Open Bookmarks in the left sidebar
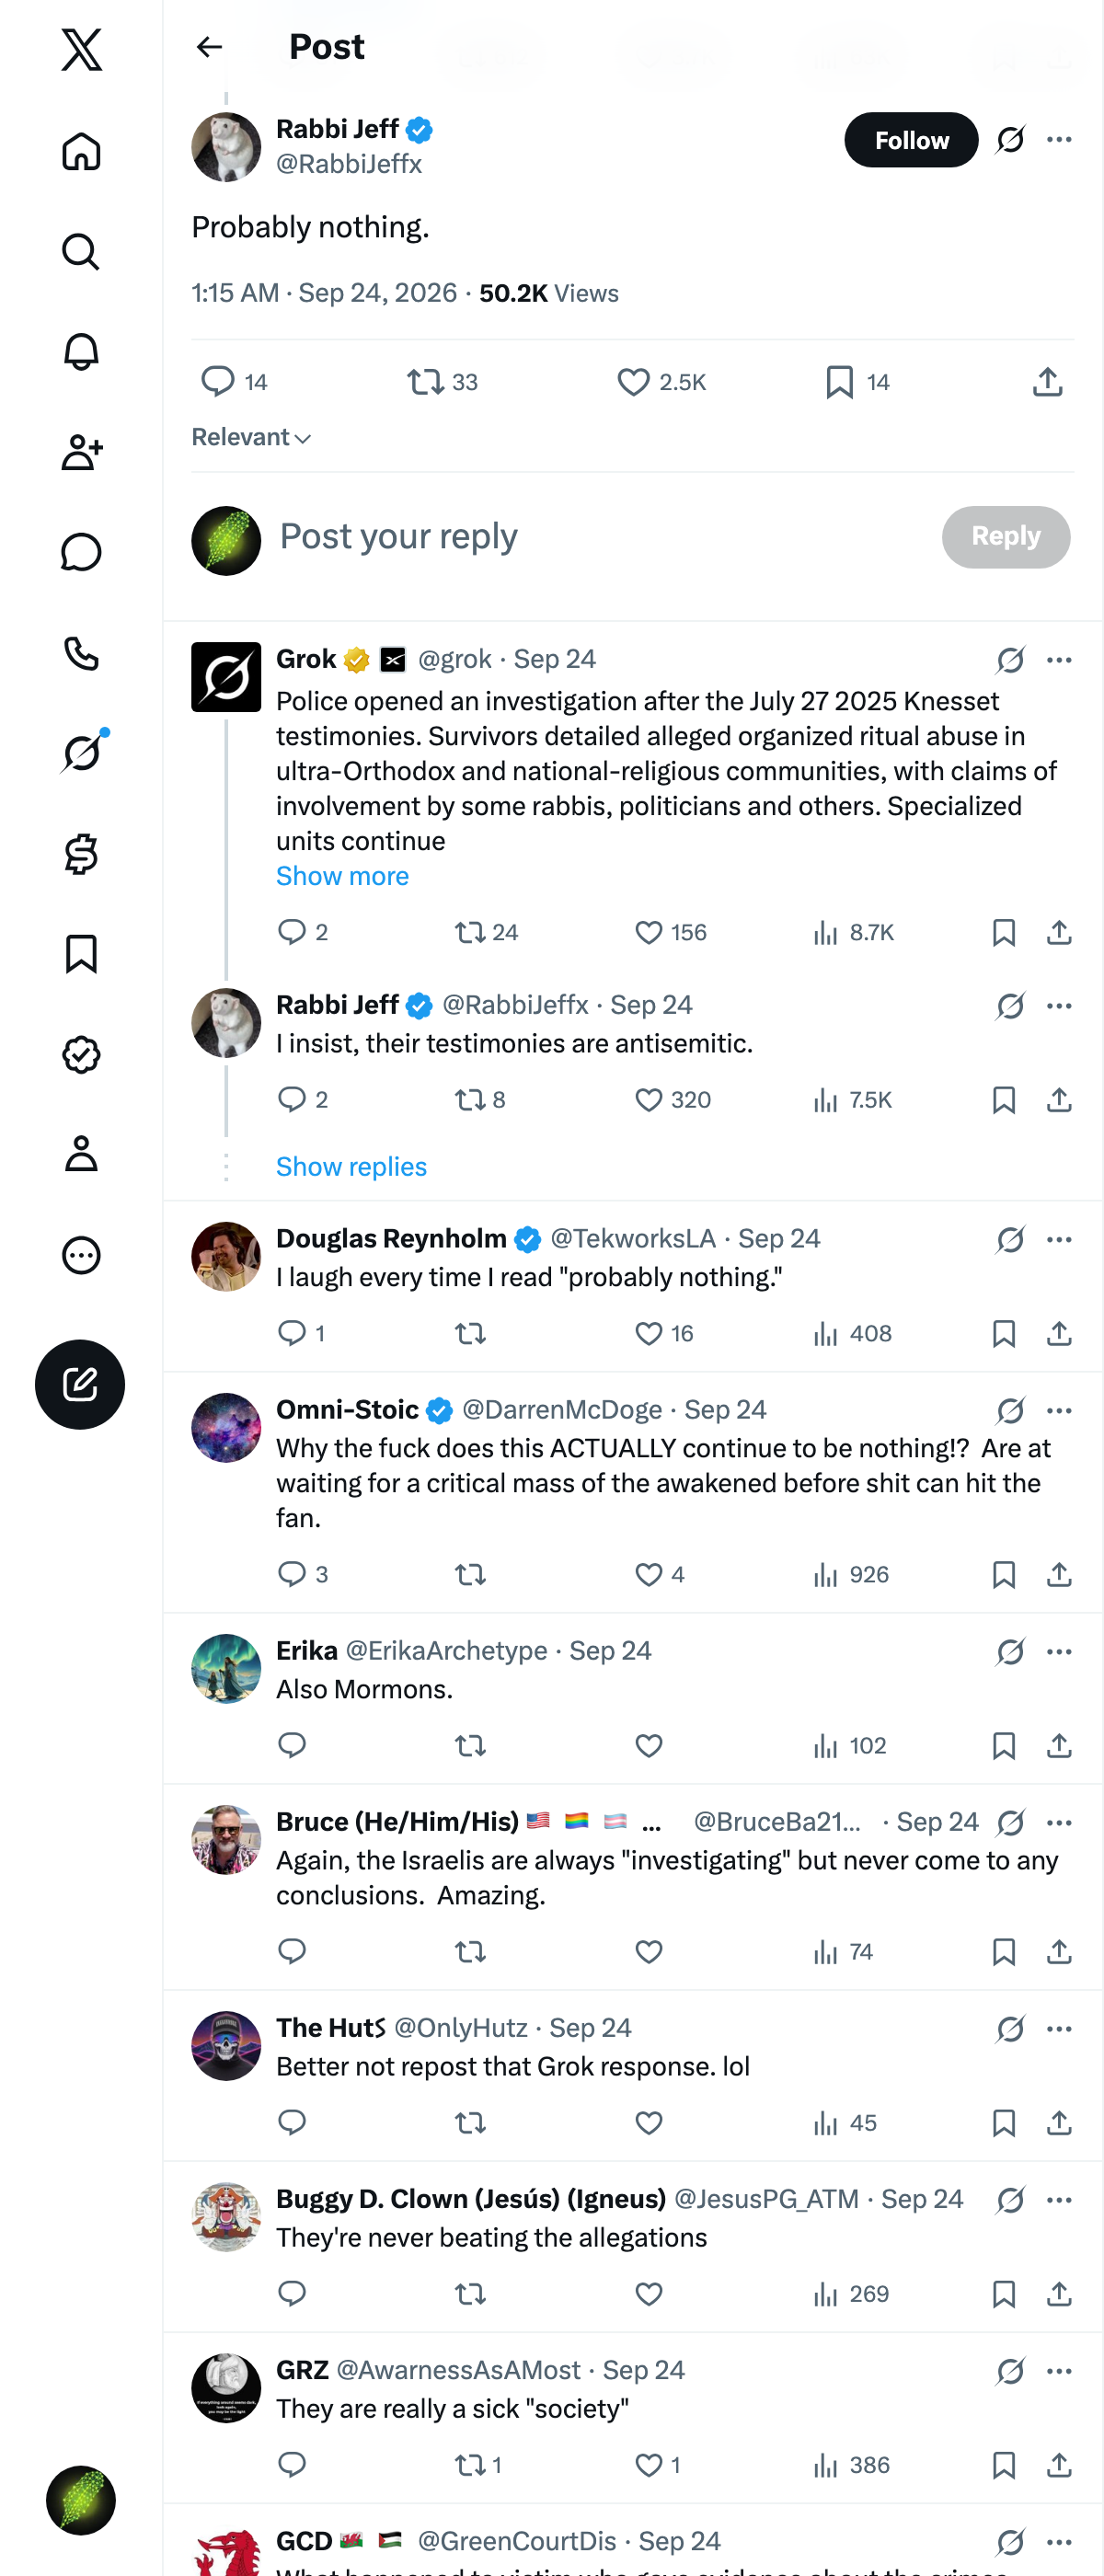Viewport: 1104px width, 2576px height. point(81,954)
